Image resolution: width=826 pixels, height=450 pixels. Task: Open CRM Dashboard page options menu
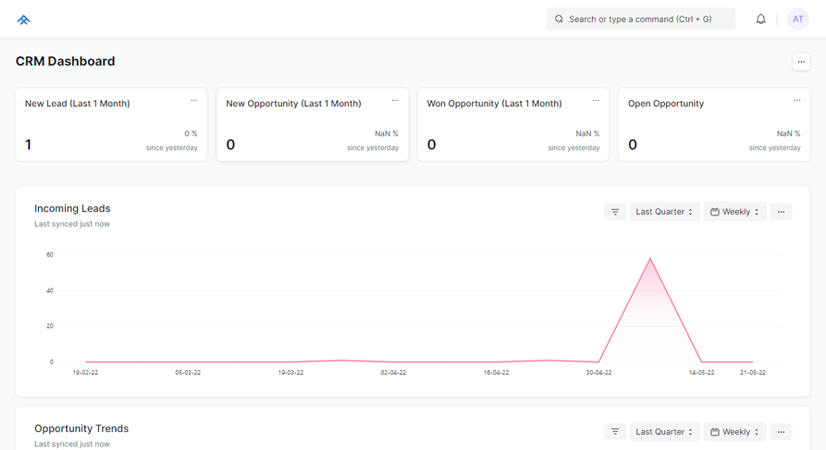click(801, 62)
